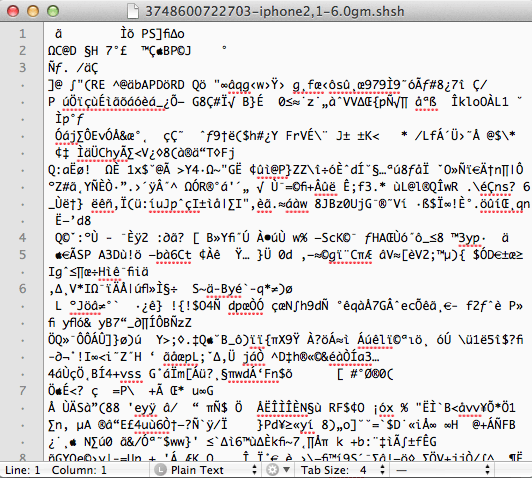The height and width of the screenshot is (478, 532).
Task: Click the underlined word 'eyÿ' below line 7
Action: (x=146, y=408)
